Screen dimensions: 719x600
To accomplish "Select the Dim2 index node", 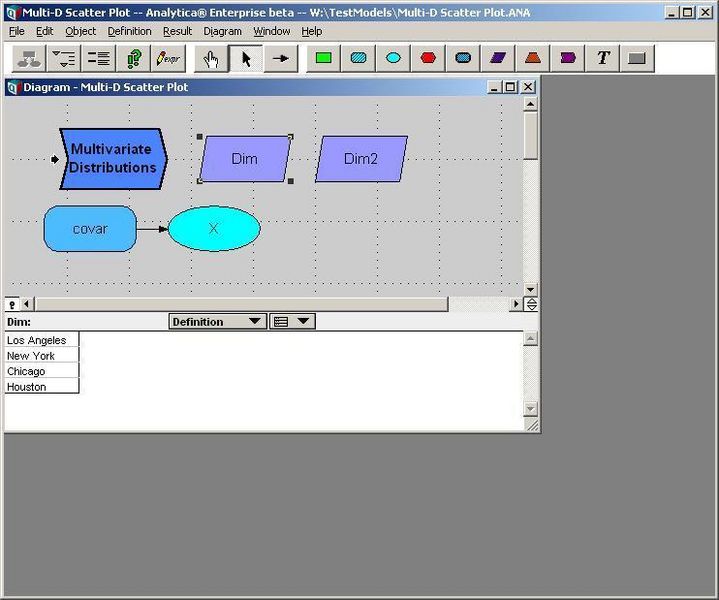I will click(x=361, y=159).
